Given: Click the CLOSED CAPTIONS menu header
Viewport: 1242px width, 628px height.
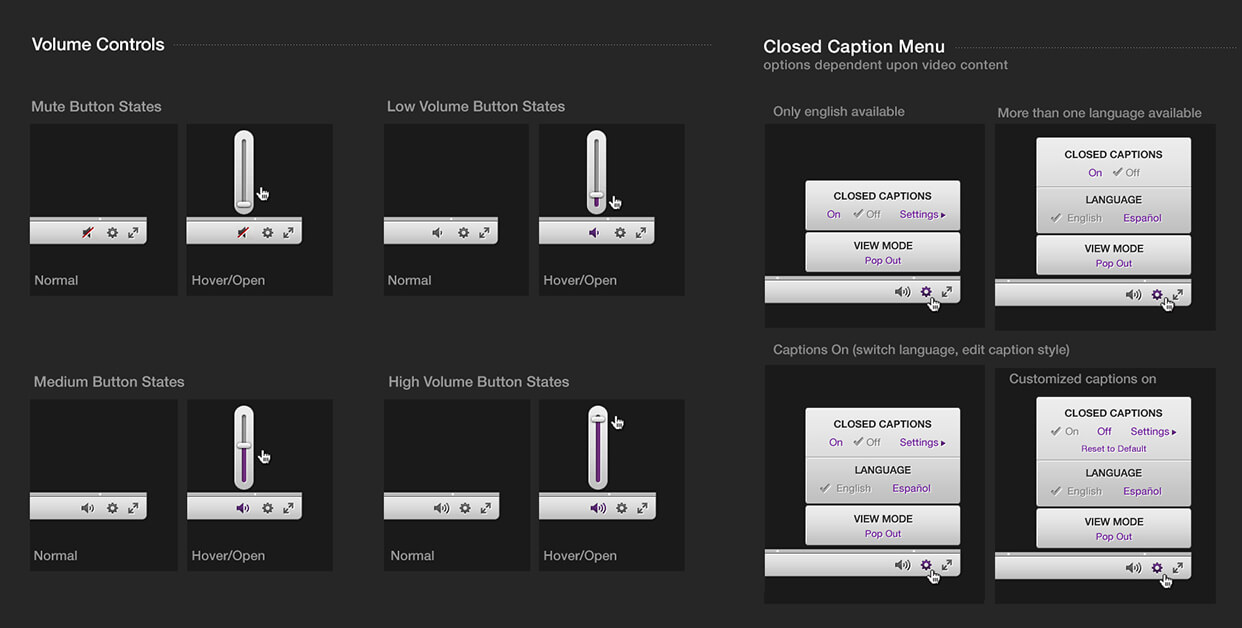Looking at the screenshot, I should click(882, 195).
